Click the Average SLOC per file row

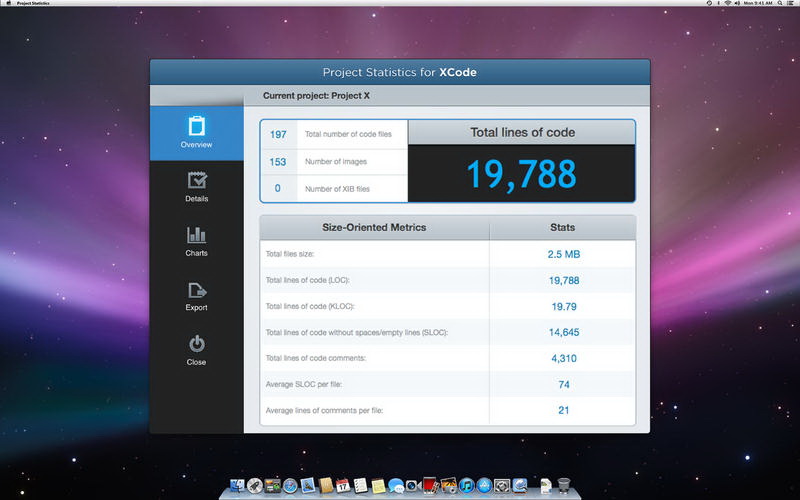(447, 384)
